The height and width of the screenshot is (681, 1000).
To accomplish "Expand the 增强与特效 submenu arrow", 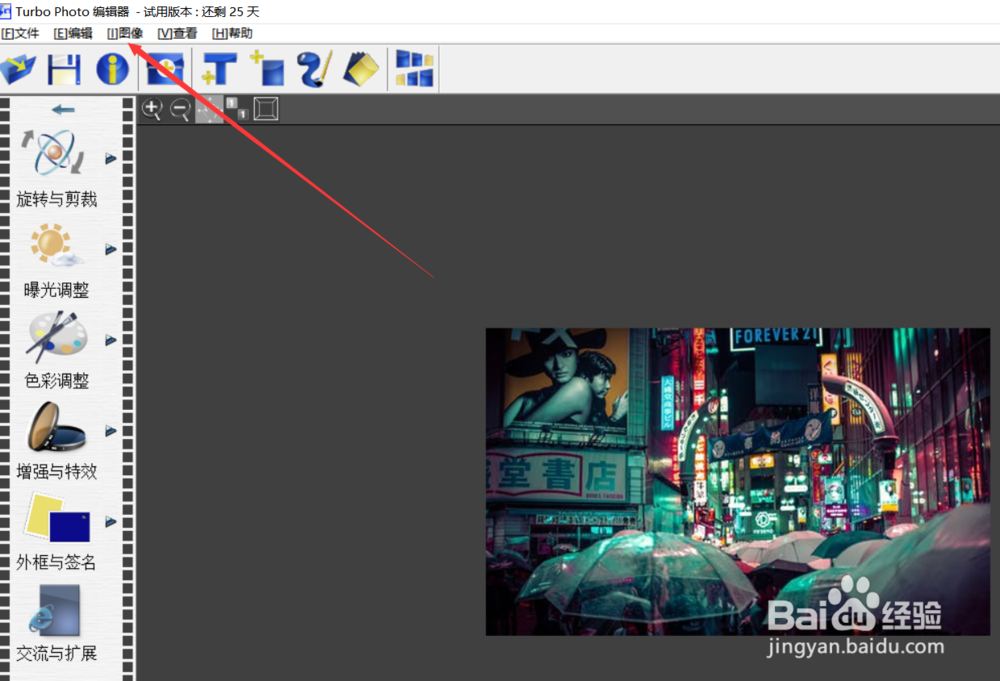I will (111, 431).
